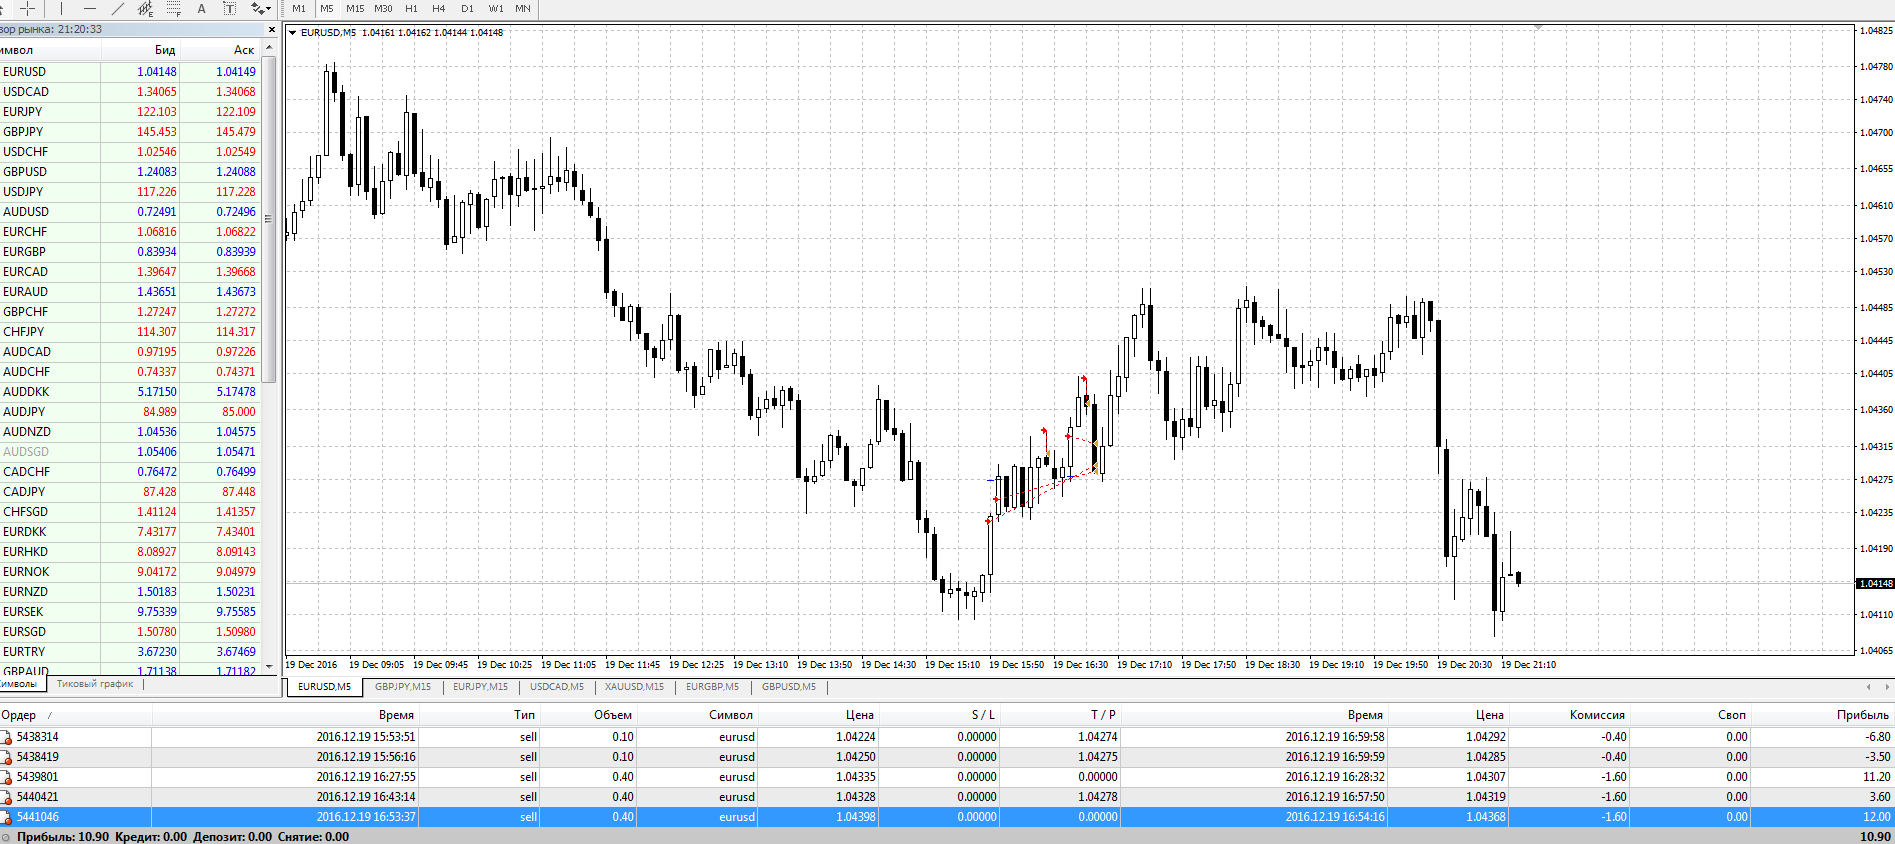Click order 5439801 ticket icon
Viewport: 1895px width, 844px height.
pos(6,778)
